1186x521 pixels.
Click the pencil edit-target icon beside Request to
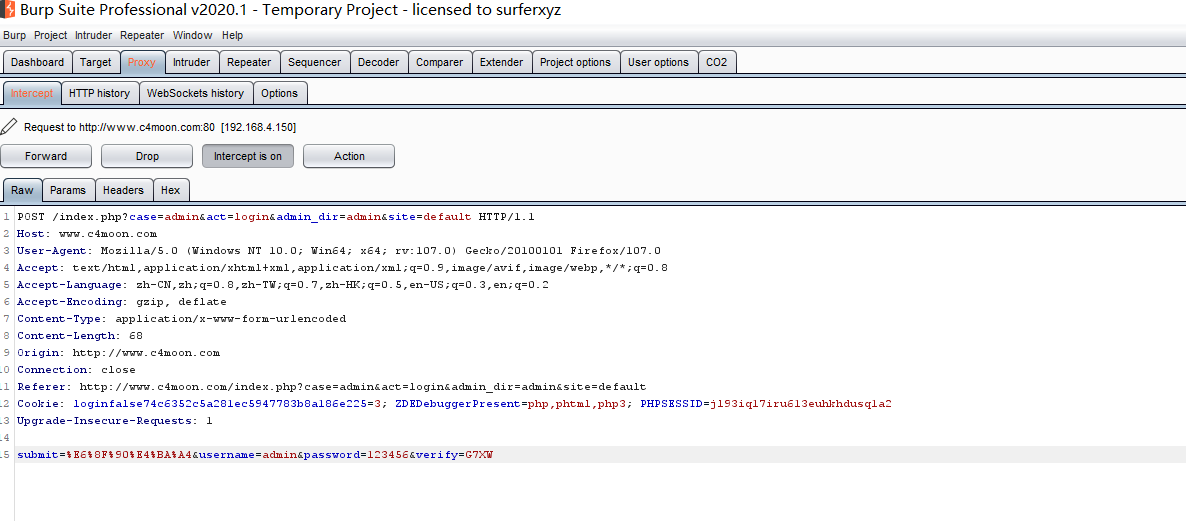tap(8, 126)
